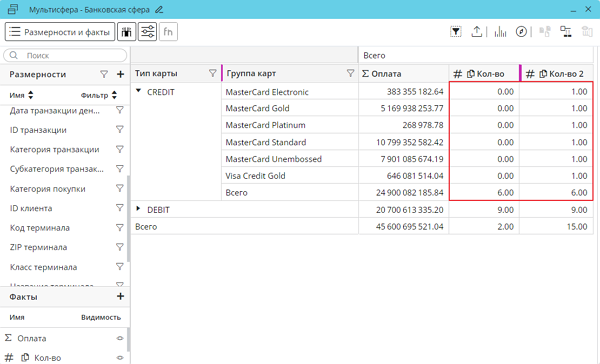This screenshot has width=600, height=364.
Task: Collapse the CREDIT row
Action: (x=139, y=91)
